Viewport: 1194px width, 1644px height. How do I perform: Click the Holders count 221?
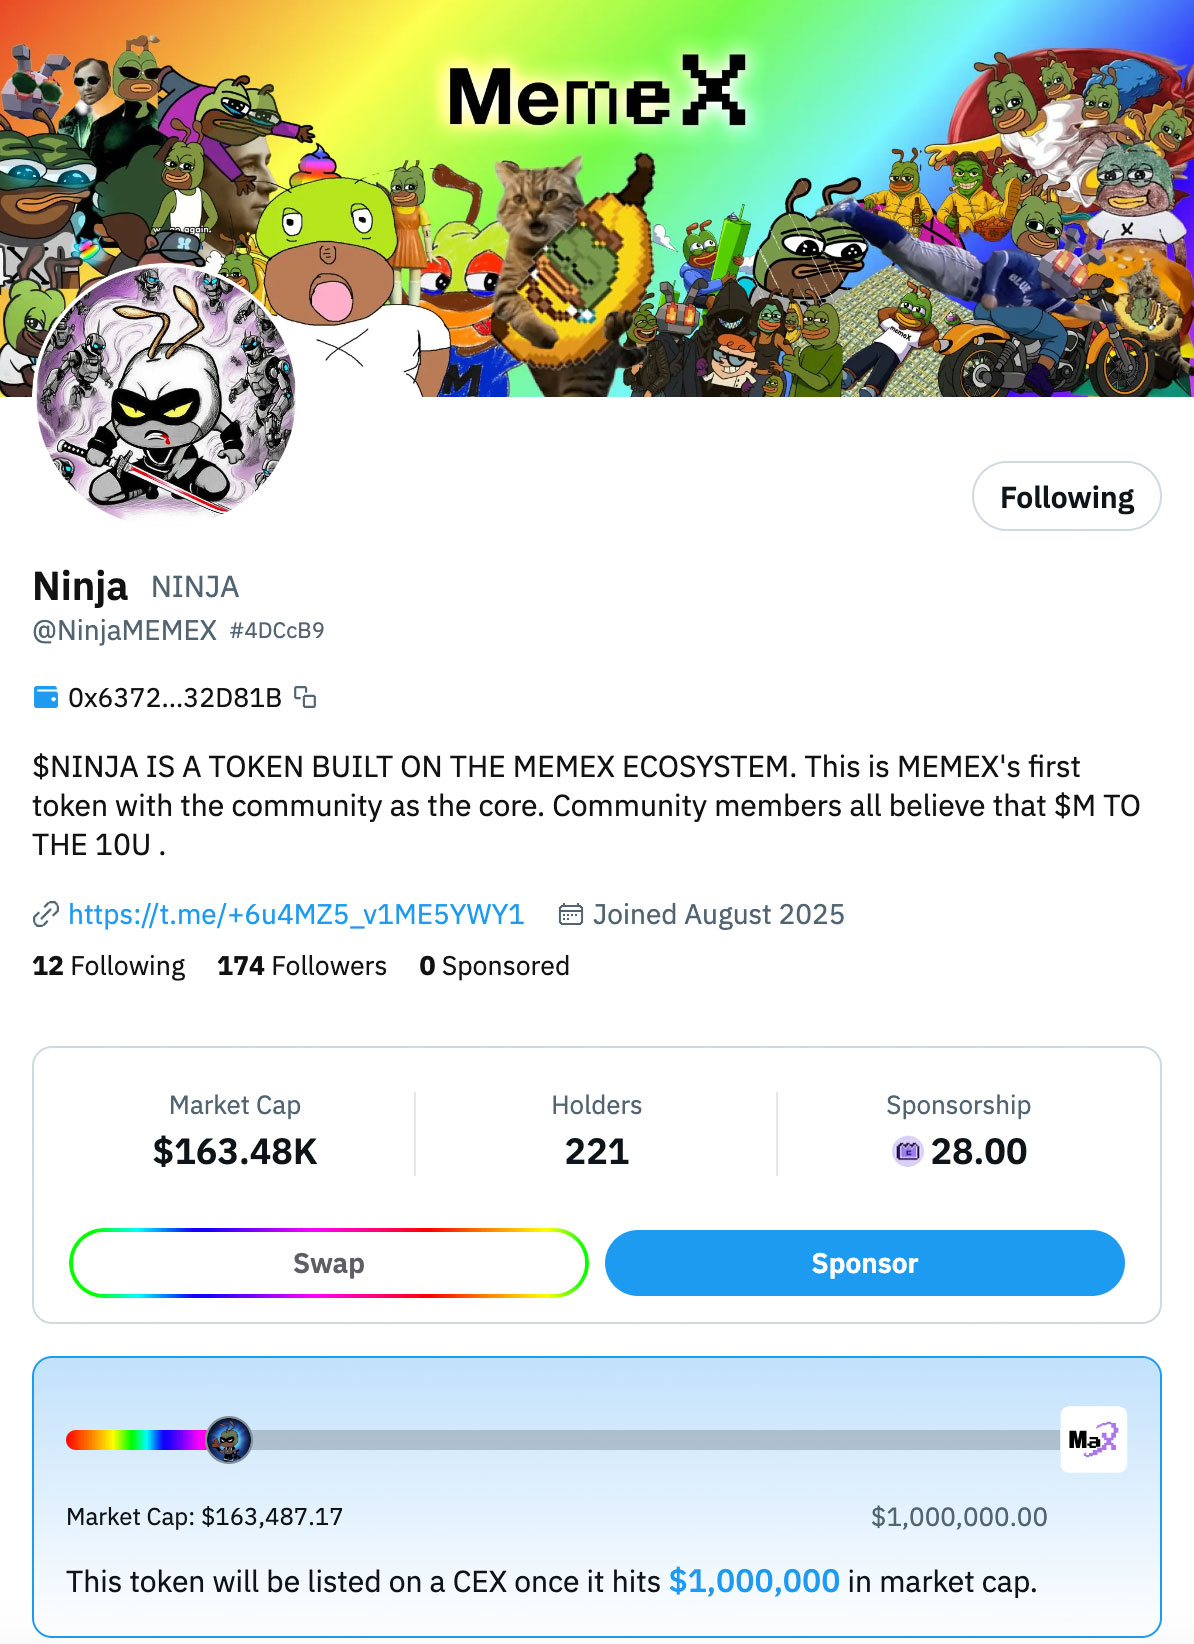(597, 1151)
